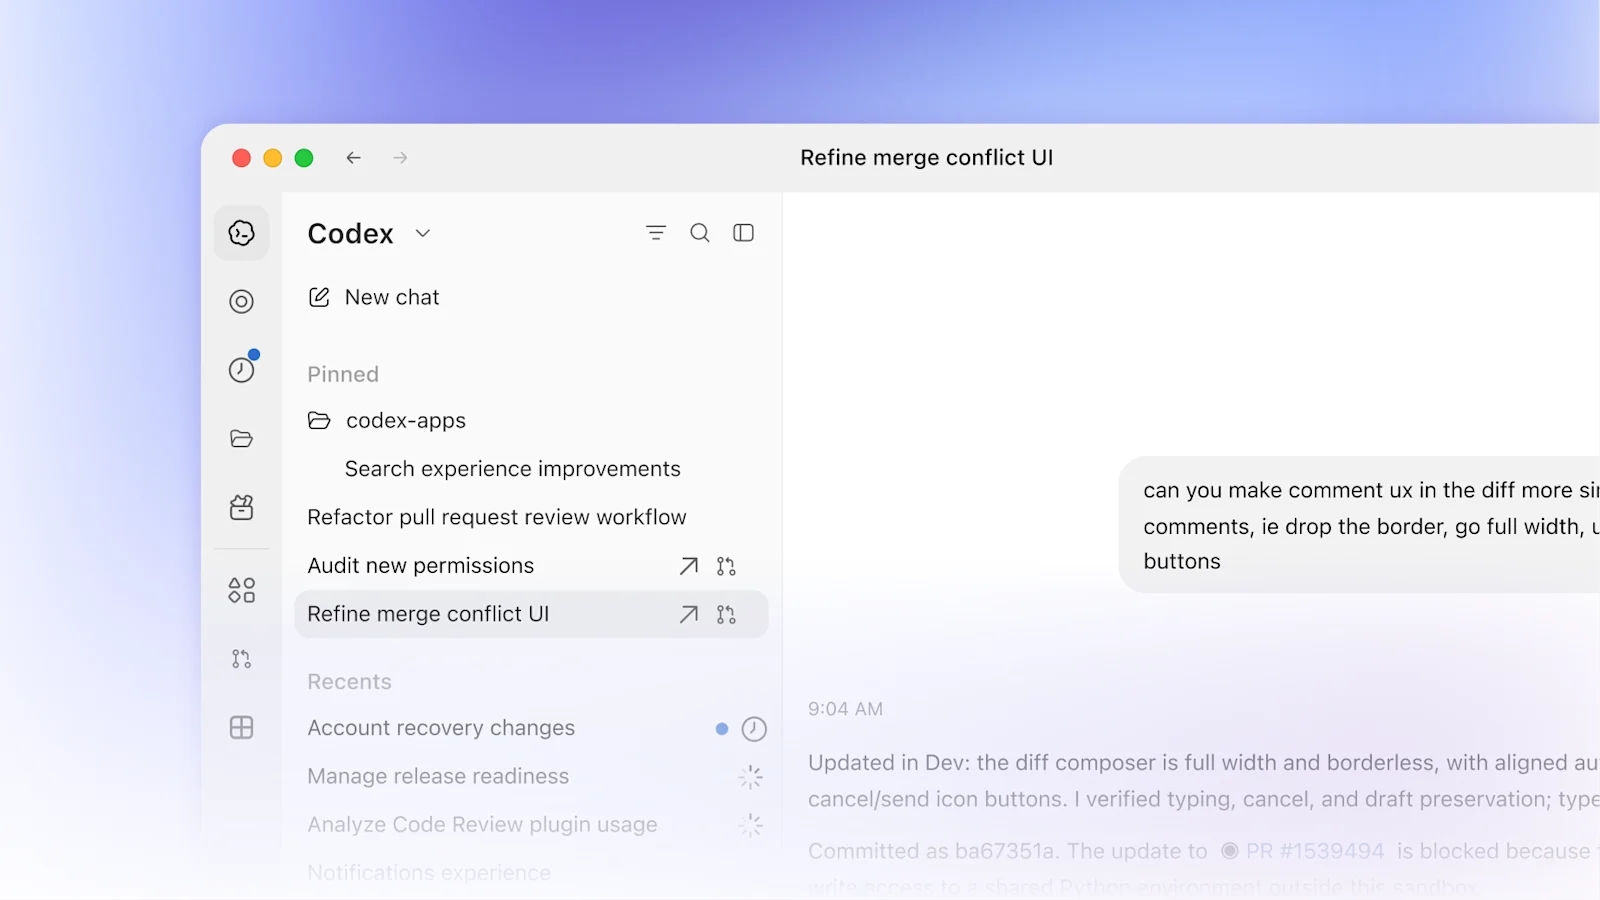Image resolution: width=1600 pixels, height=900 pixels.
Task: Select Search experience improvements chat
Action: click(512, 469)
